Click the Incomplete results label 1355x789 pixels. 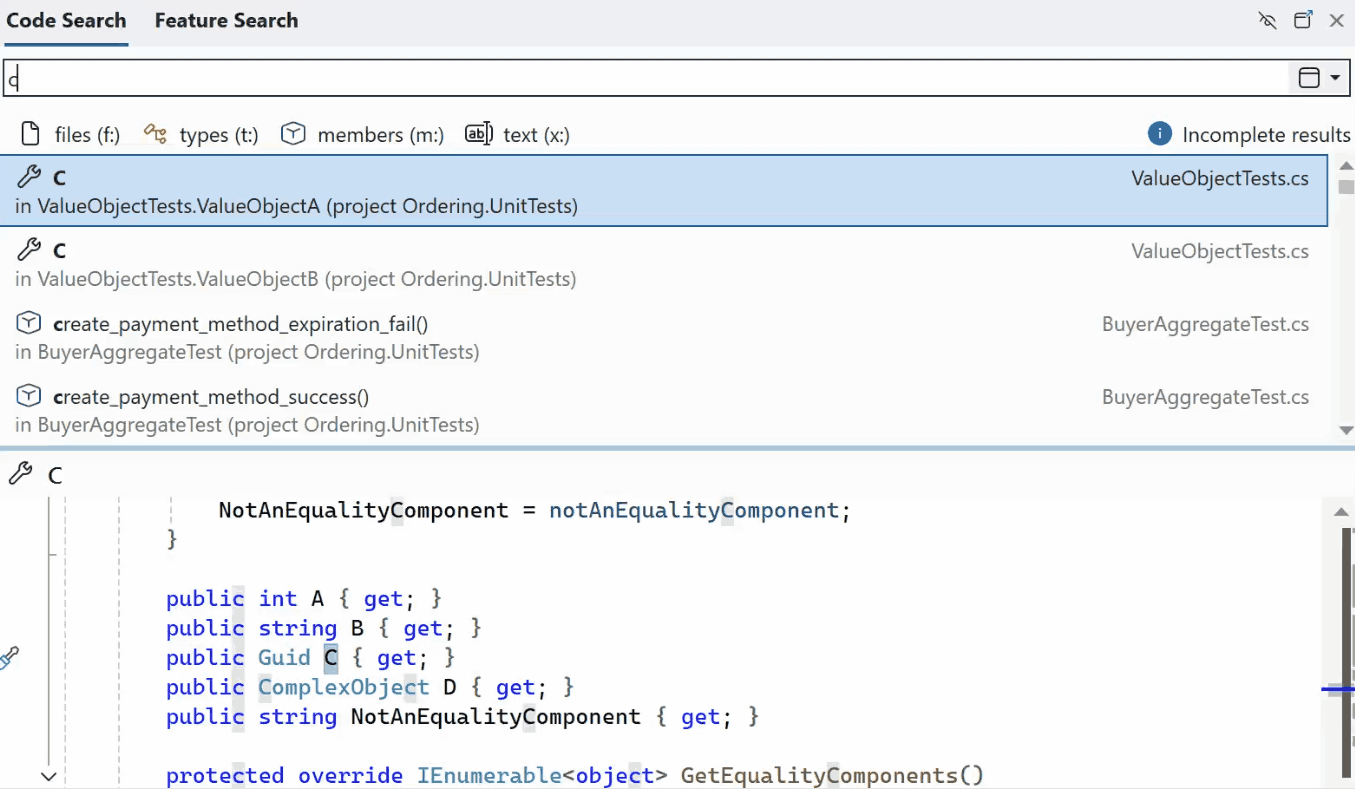(1266, 134)
